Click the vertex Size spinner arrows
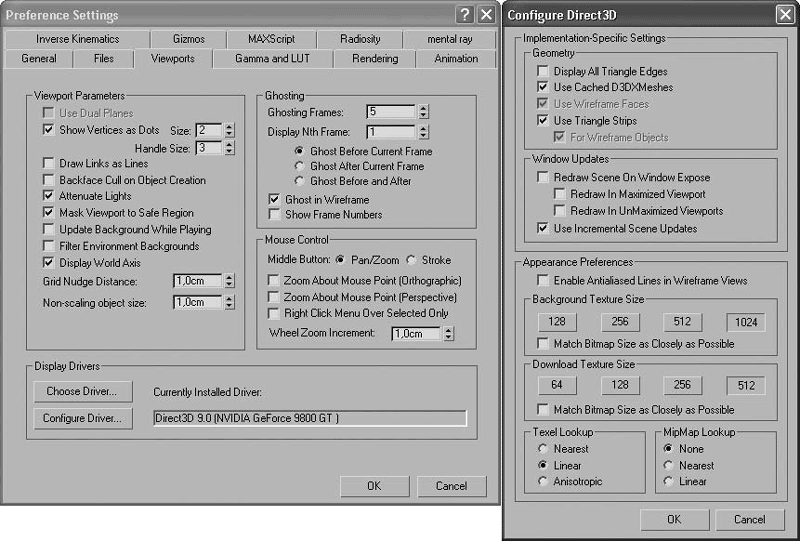 [229, 130]
